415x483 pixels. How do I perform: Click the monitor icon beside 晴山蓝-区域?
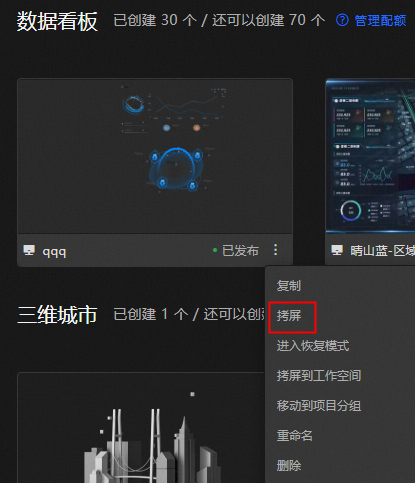[337, 250]
